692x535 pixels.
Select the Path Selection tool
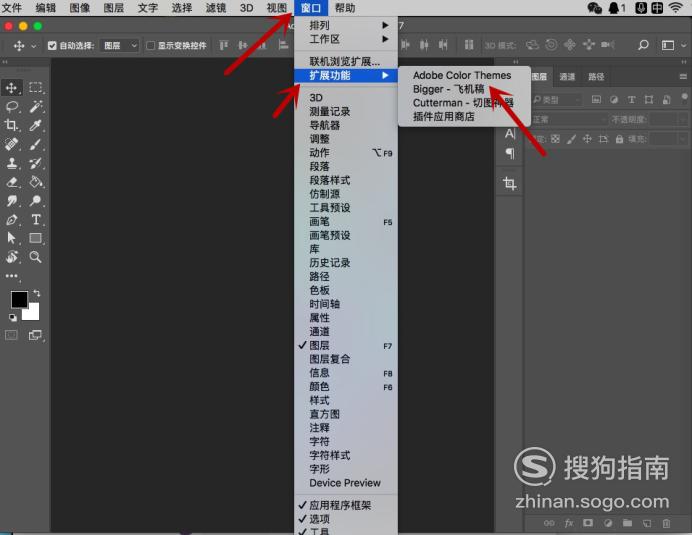tap(11, 238)
